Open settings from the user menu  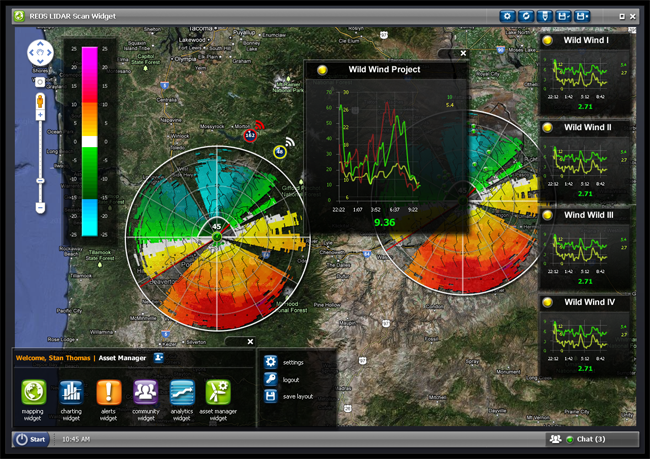click(x=293, y=362)
